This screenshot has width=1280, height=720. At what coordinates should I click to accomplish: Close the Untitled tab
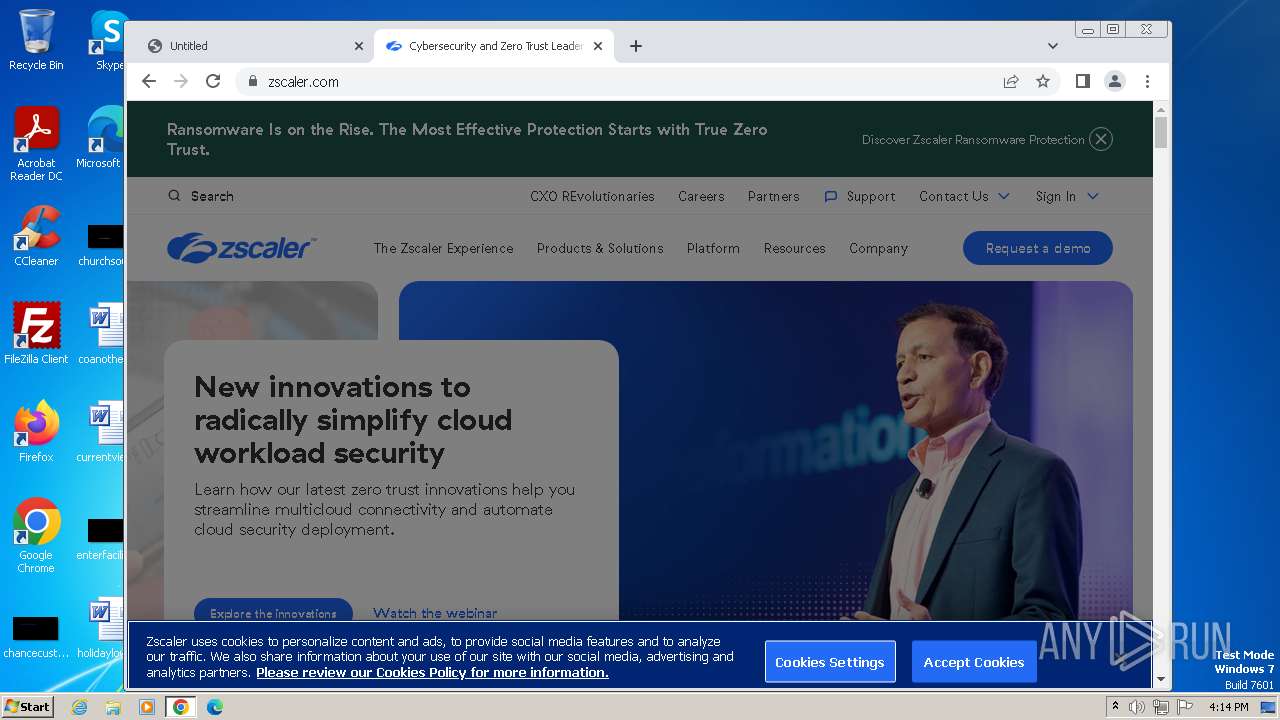(x=359, y=46)
